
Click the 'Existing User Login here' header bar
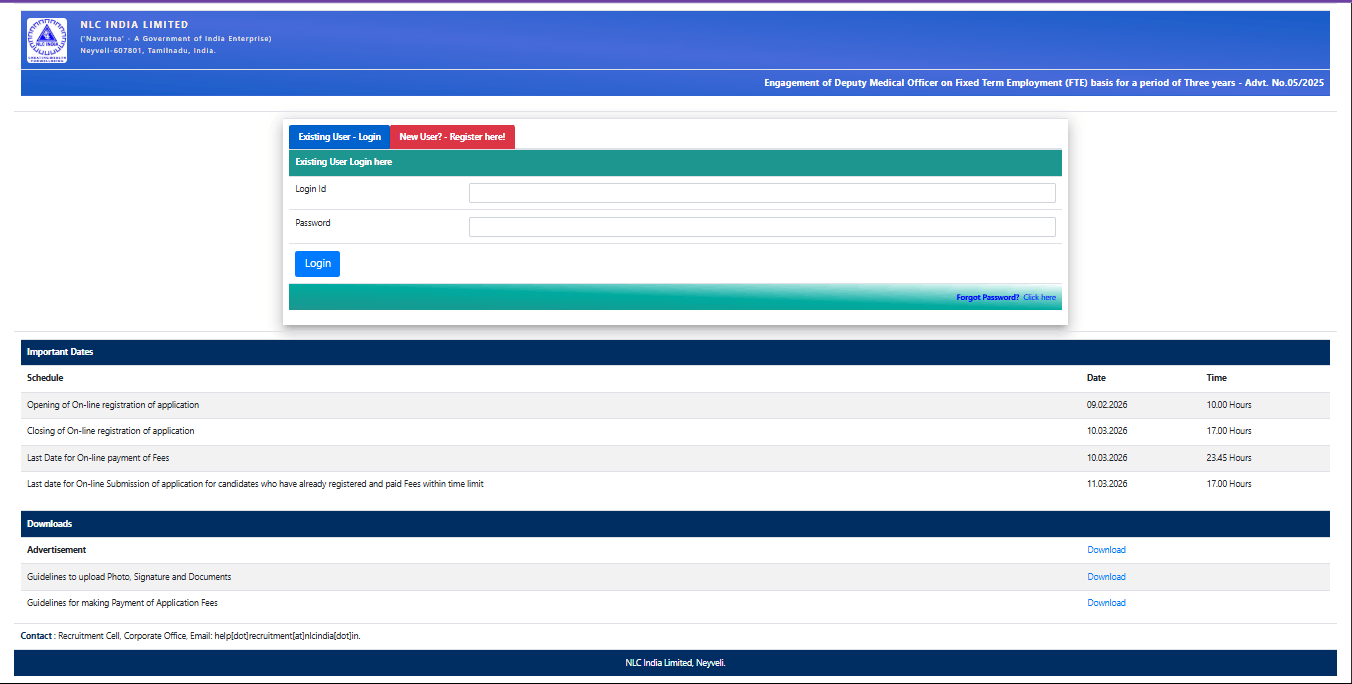[x=344, y=162]
